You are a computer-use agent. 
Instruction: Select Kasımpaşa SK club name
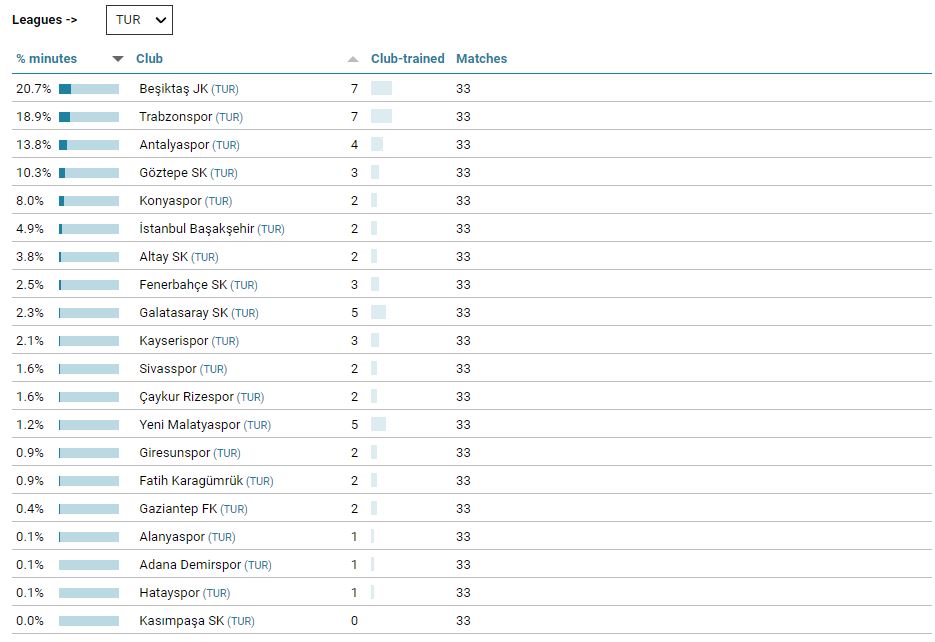[x=182, y=621]
